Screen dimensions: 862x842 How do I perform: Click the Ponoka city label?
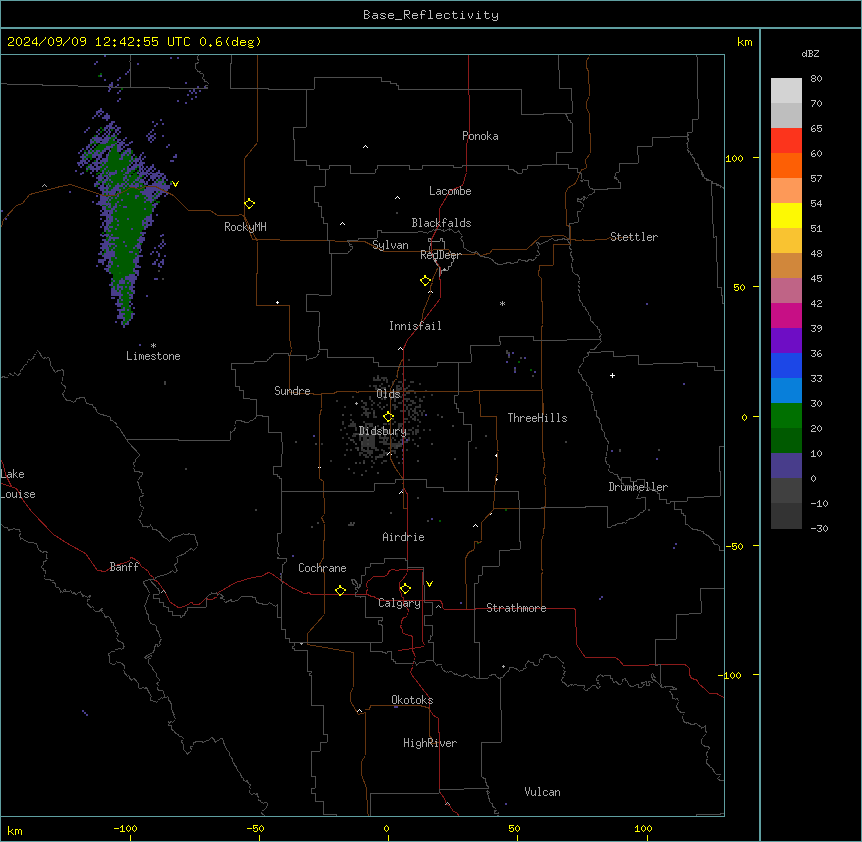480,136
